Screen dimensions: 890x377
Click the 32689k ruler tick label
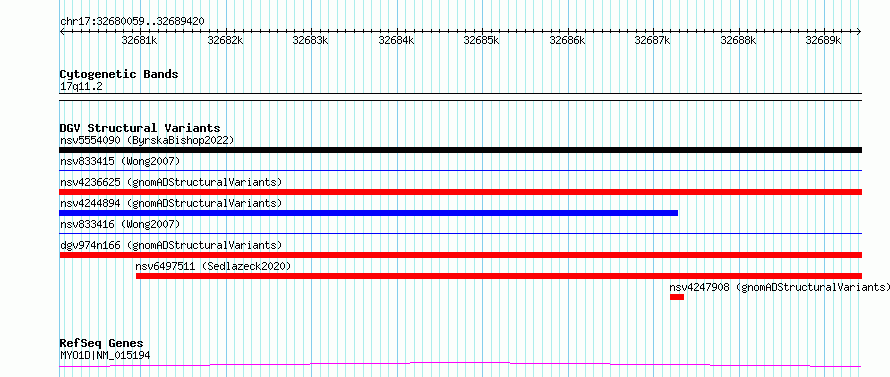coord(824,40)
